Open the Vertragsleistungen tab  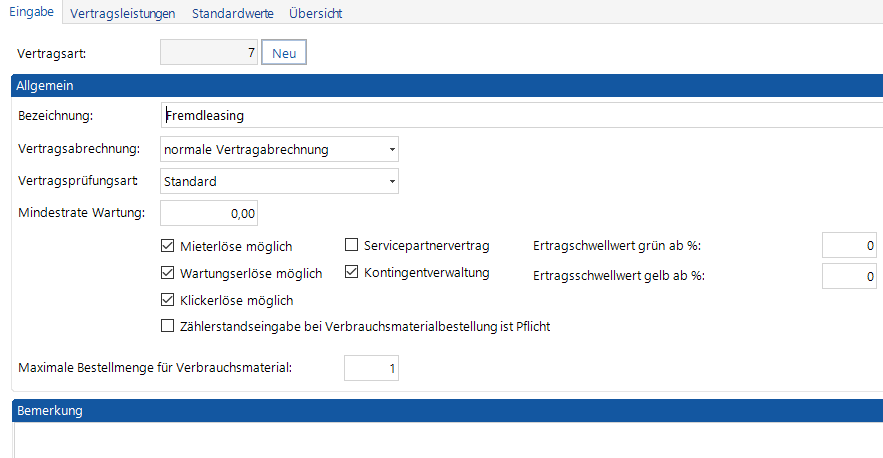click(x=123, y=13)
